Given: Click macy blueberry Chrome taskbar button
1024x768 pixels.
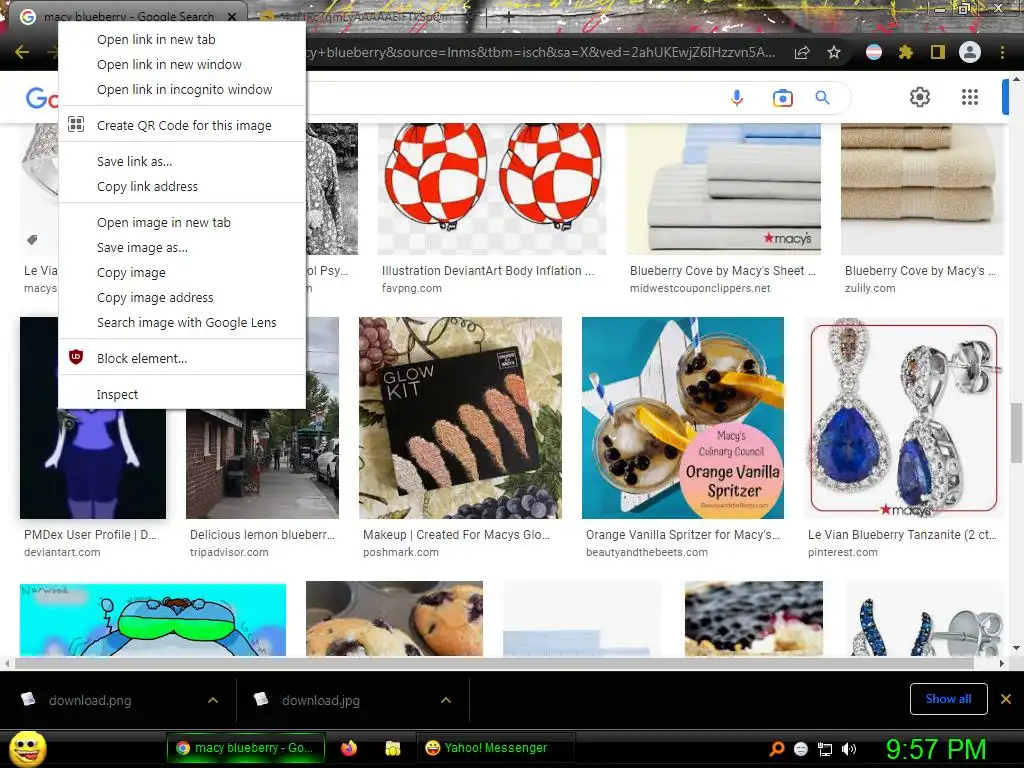Looking at the screenshot, I should (245, 748).
